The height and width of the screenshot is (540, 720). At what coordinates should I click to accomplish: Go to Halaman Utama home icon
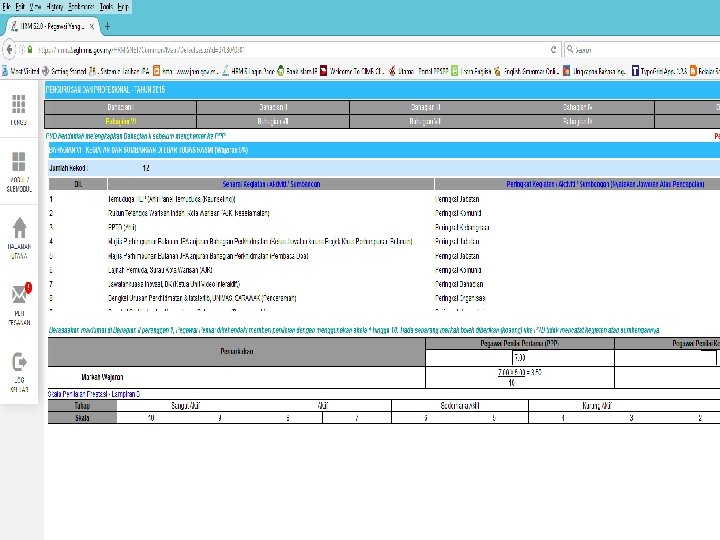[19, 228]
